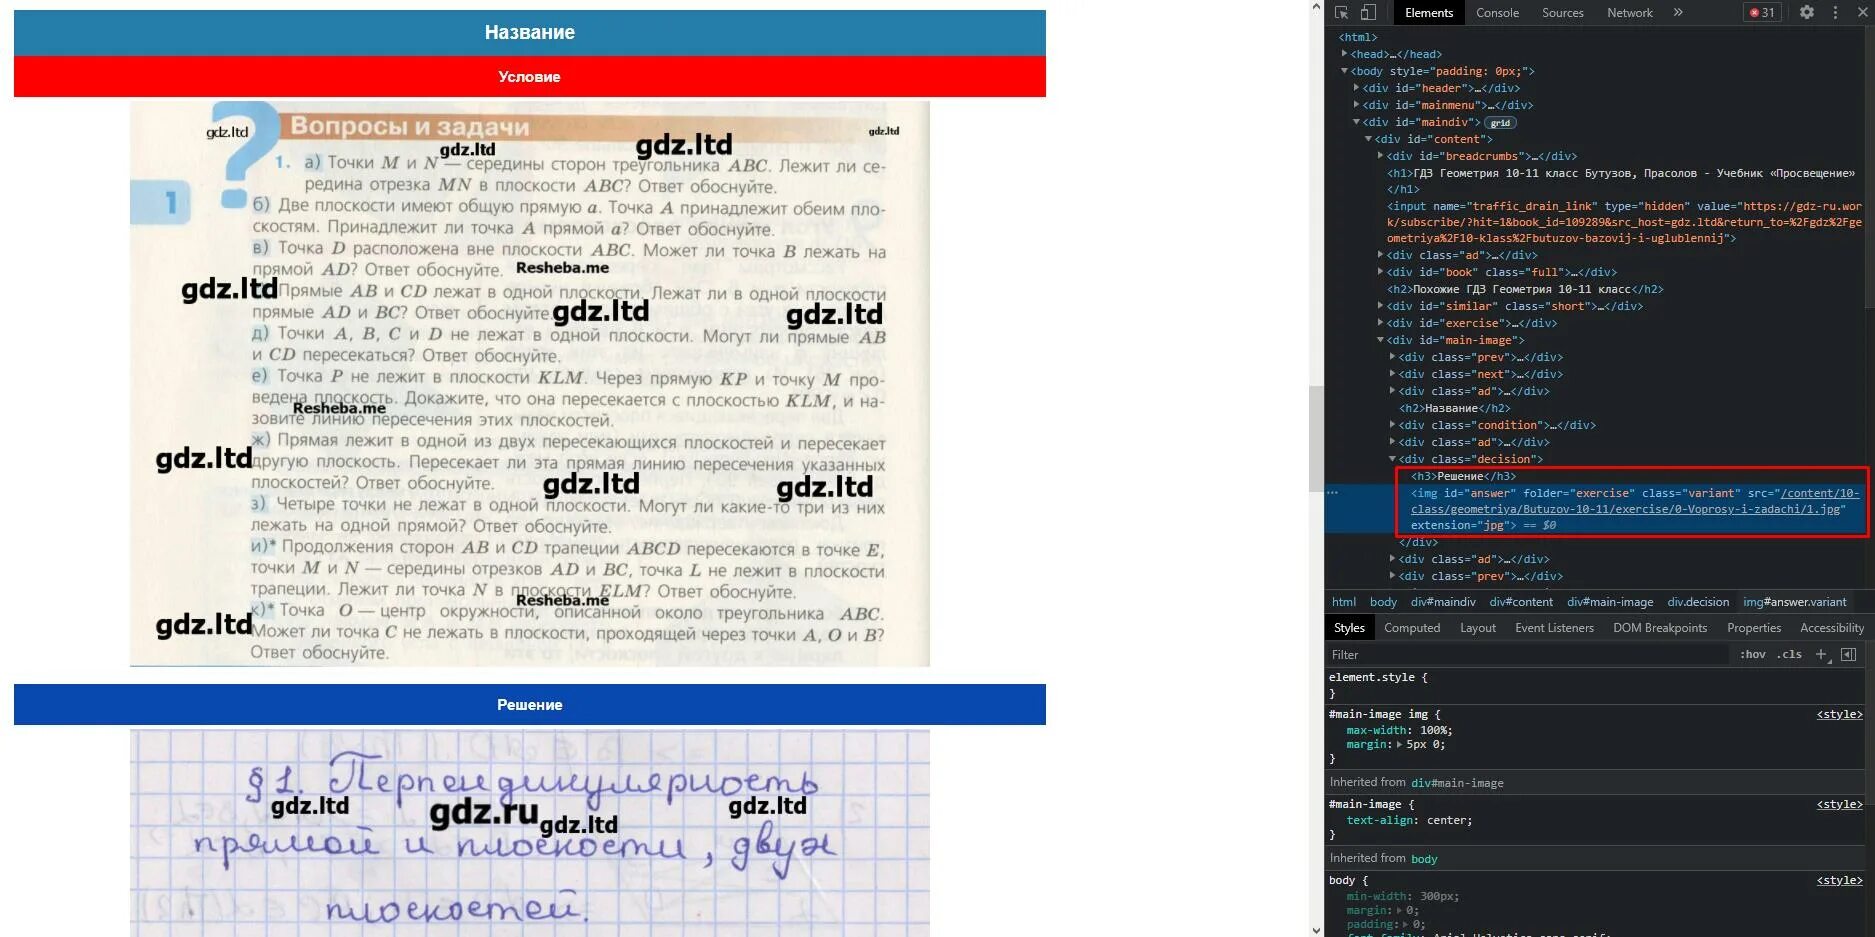The height and width of the screenshot is (937, 1875).
Task: Select the h3 Решение node in DOM tree
Action: tap(1463, 476)
